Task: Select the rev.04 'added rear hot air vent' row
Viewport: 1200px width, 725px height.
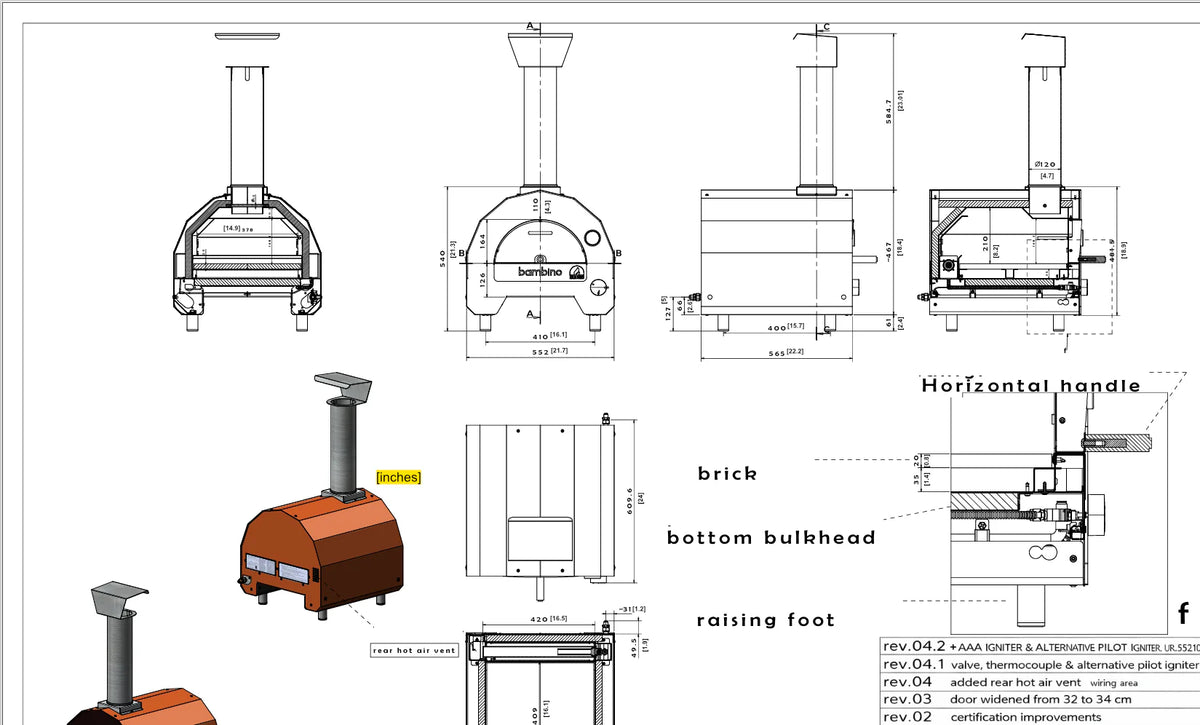Action: click(x=1040, y=682)
